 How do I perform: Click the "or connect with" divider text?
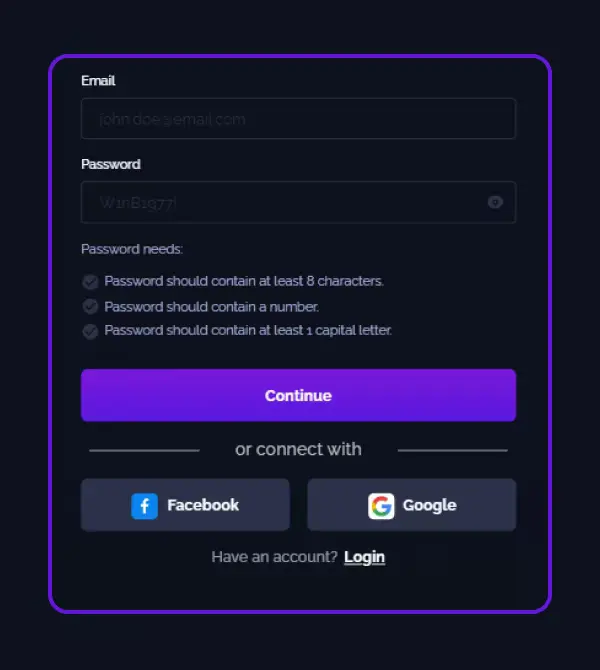click(x=298, y=449)
